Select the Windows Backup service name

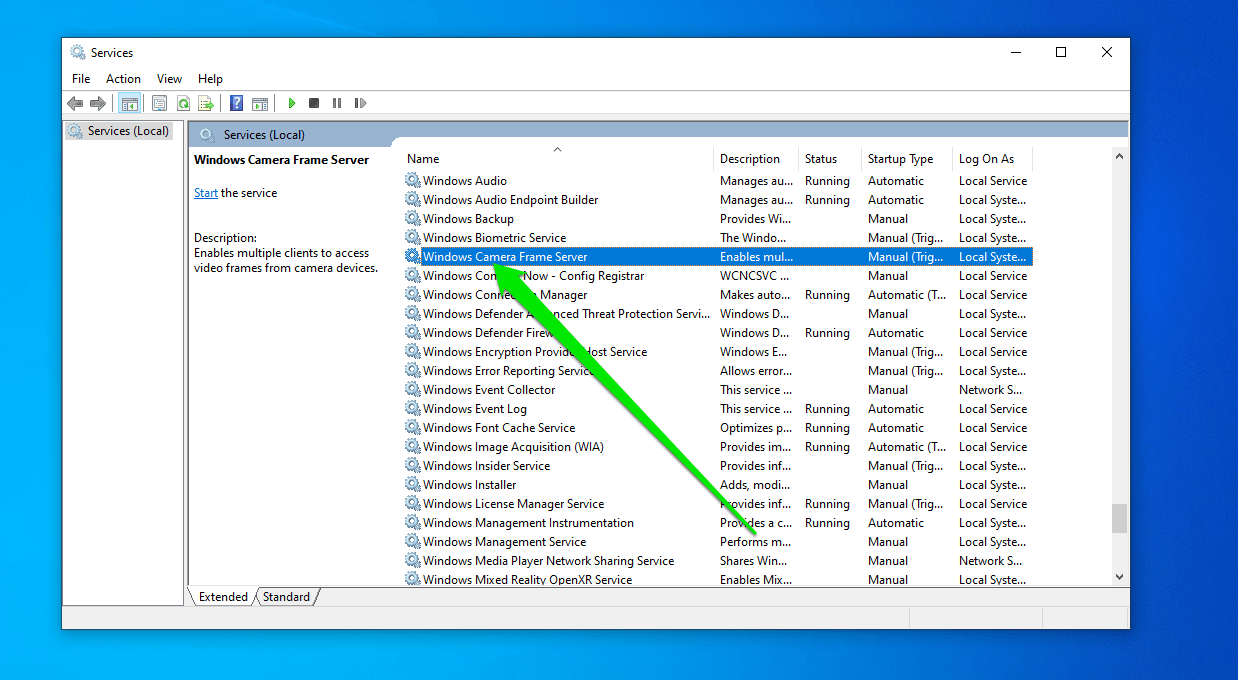468,219
